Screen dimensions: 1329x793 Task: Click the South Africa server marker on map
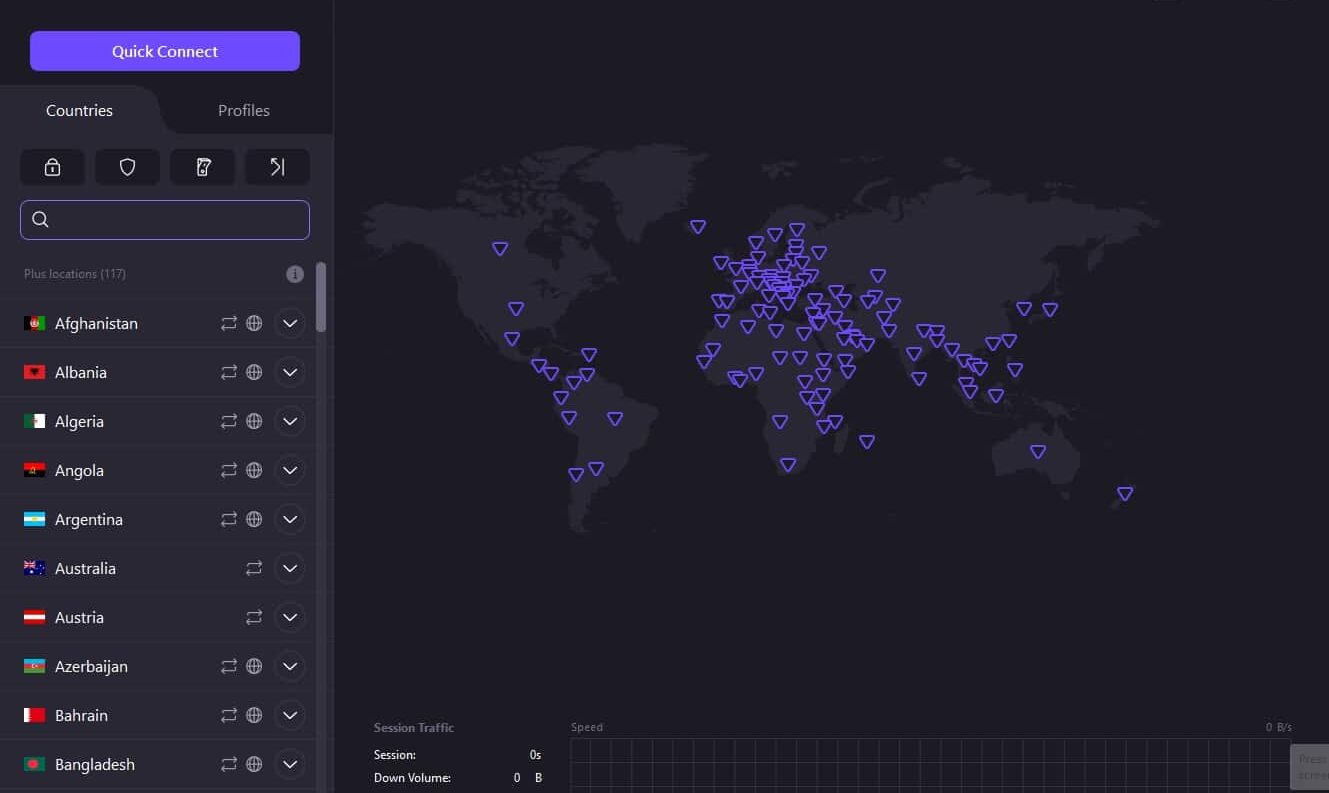pyautogui.click(x=788, y=465)
